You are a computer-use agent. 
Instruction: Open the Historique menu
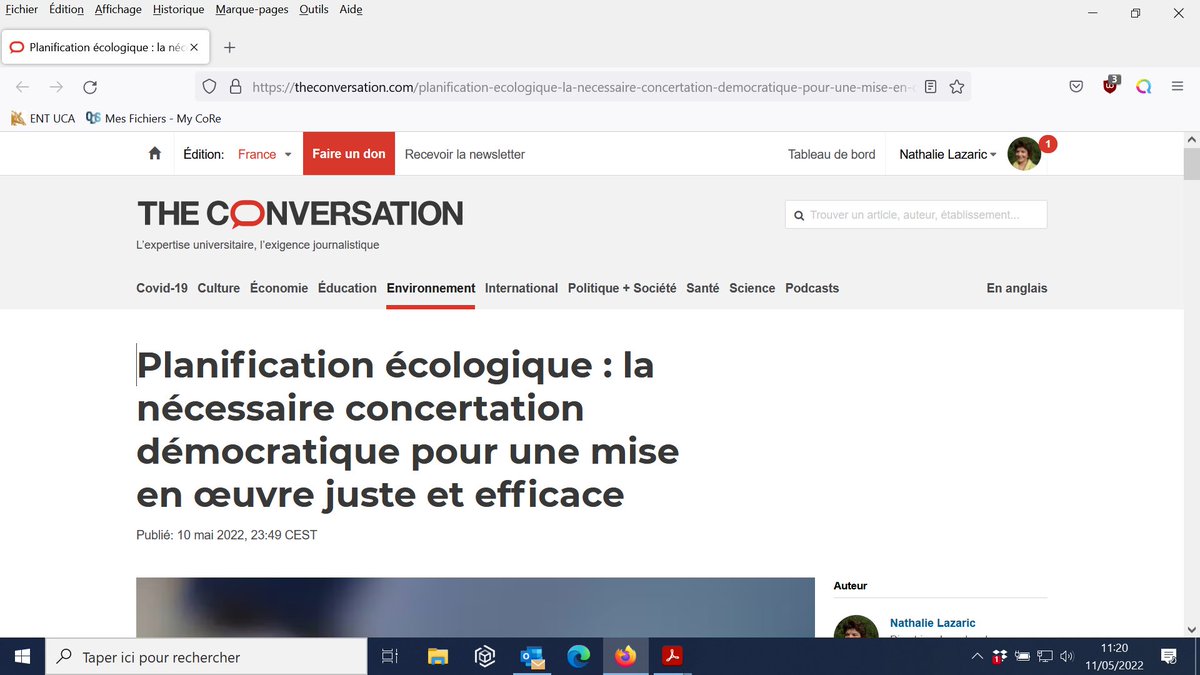(x=178, y=9)
